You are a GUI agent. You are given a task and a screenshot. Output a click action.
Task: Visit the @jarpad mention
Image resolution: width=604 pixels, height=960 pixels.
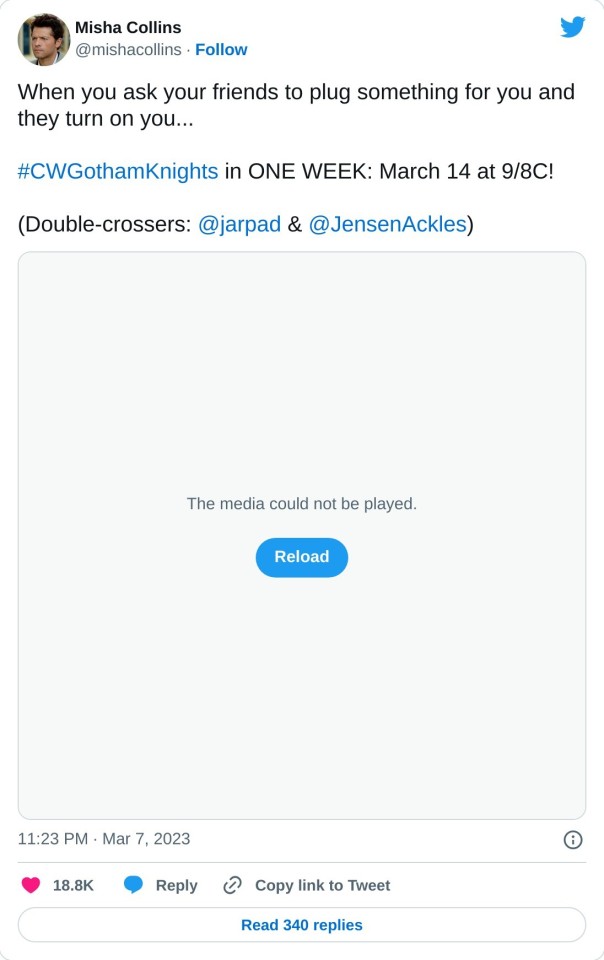coord(239,224)
